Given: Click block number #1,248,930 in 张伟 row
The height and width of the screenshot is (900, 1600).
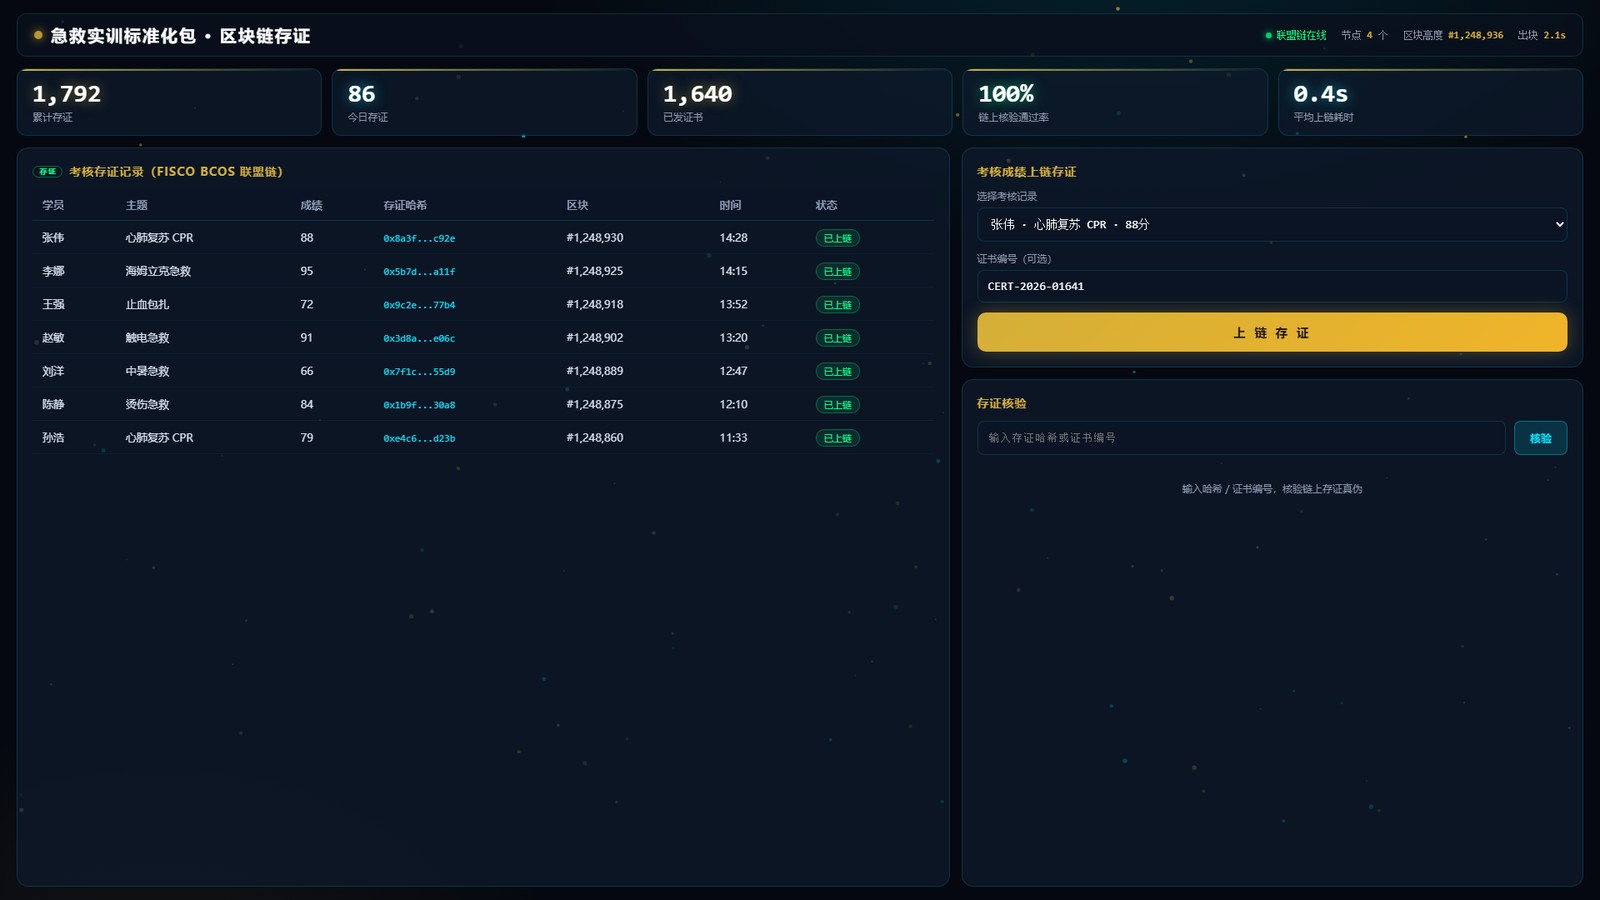Looking at the screenshot, I should (x=594, y=238).
